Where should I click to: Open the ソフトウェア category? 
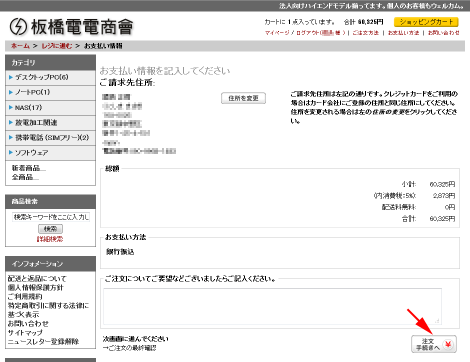tap(50, 153)
